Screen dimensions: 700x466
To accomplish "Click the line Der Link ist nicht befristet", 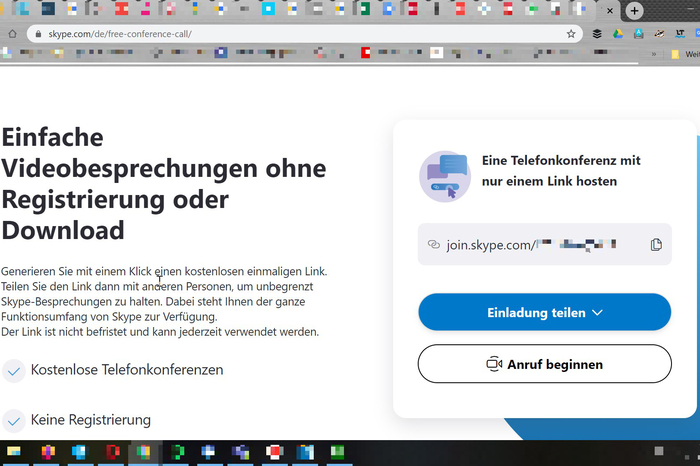I will tap(160, 332).
